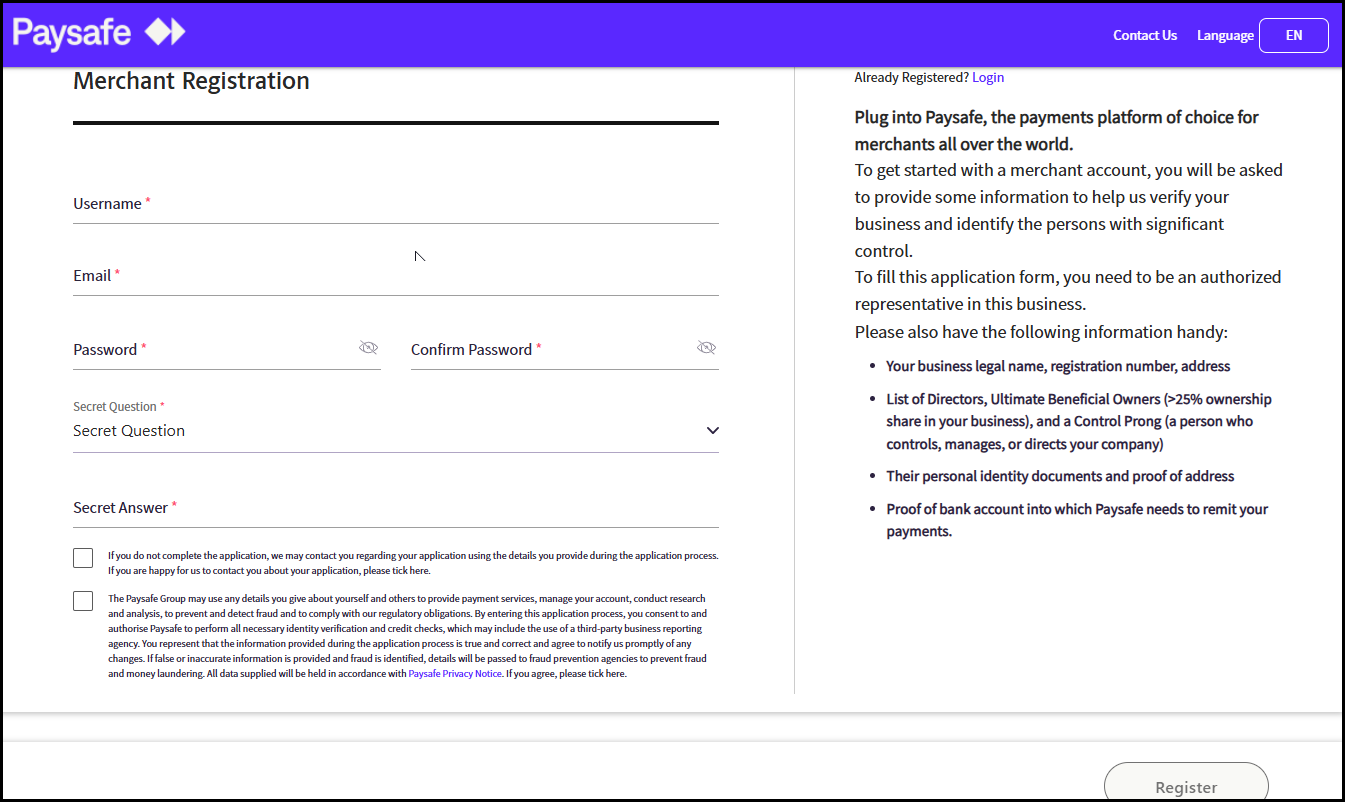The height and width of the screenshot is (802, 1345).
Task: Click the Merchant Registration heading
Action: point(191,81)
